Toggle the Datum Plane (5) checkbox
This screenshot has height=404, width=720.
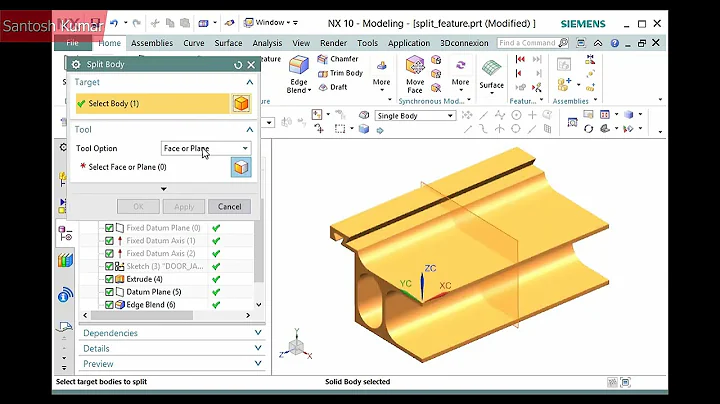tap(109, 292)
